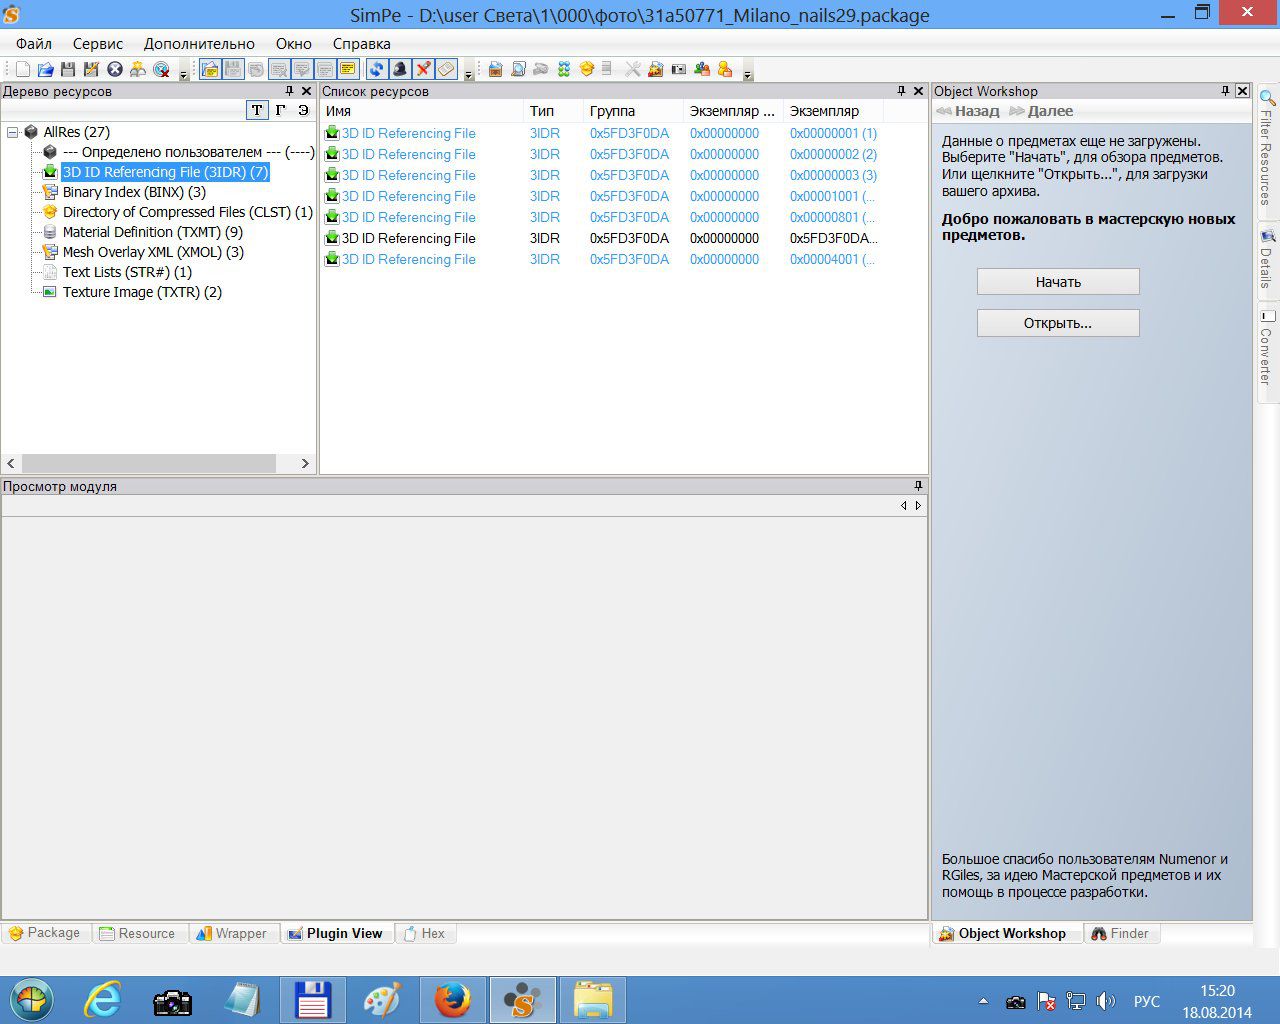Select Texture Image (TXTR) (2) tree item
1280x1024 pixels.
[x=142, y=292]
